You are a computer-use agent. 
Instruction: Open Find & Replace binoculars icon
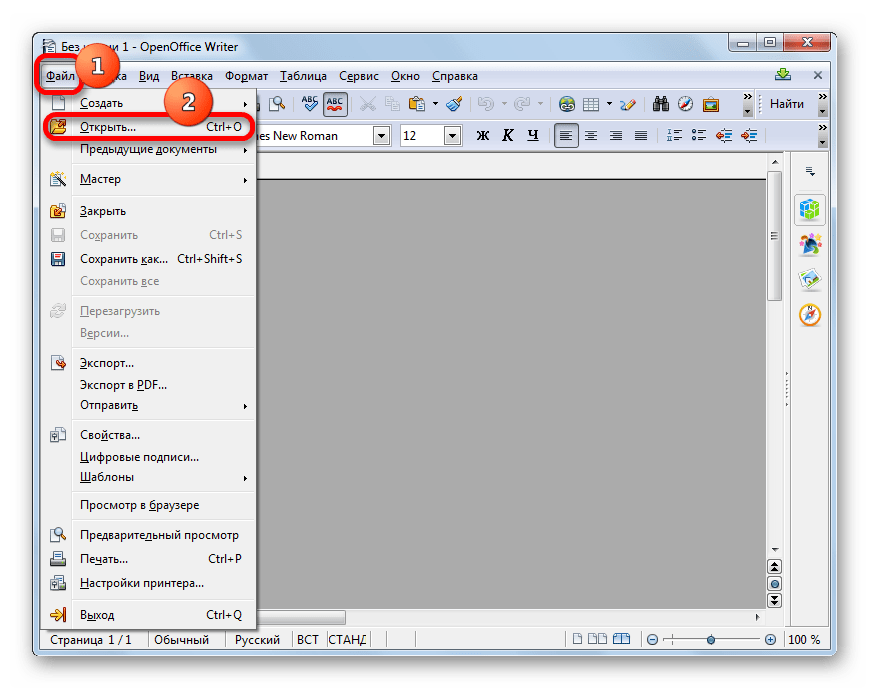(660, 104)
